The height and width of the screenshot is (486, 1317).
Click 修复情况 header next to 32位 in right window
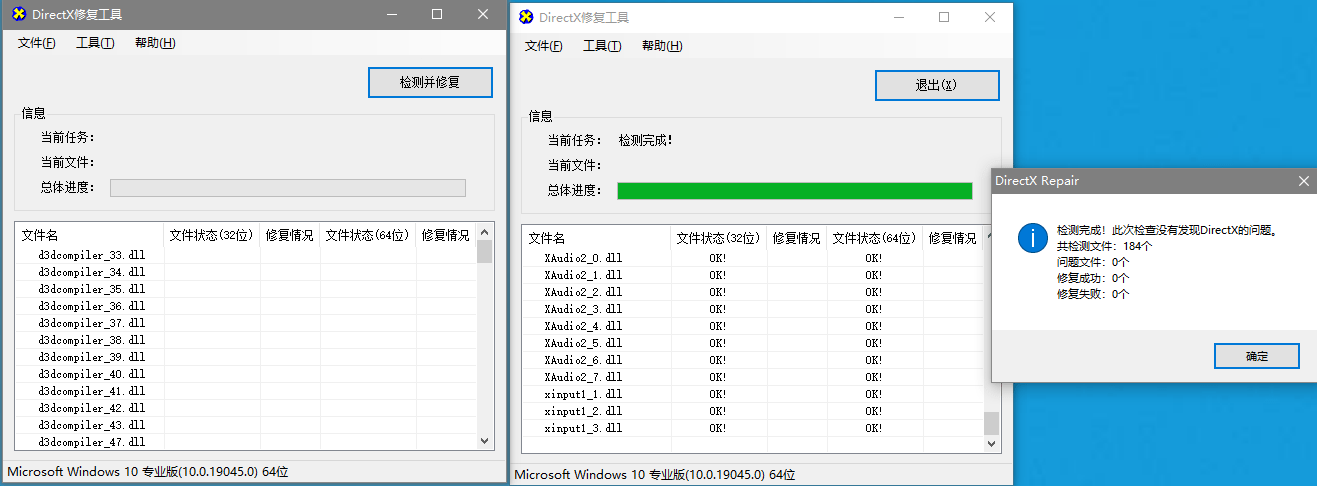(797, 238)
